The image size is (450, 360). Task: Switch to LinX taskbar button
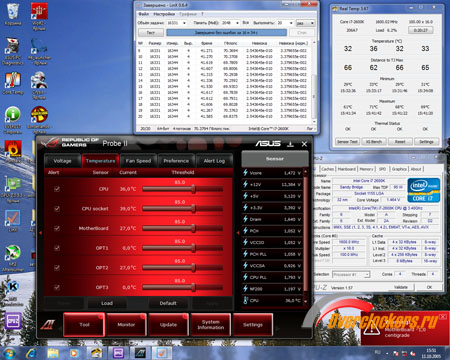coord(162,353)
